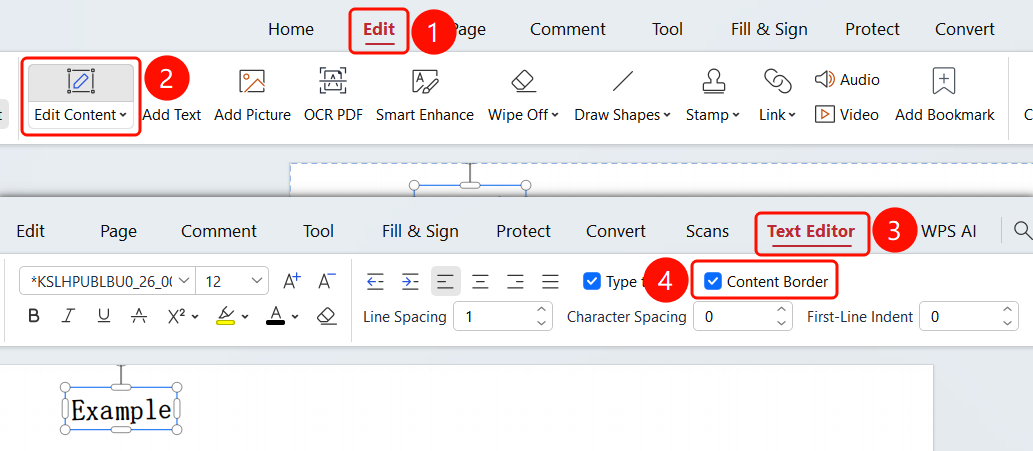Open the Page tab in lower ribbon
The image size is (1033, 451).
click(119, 231)
